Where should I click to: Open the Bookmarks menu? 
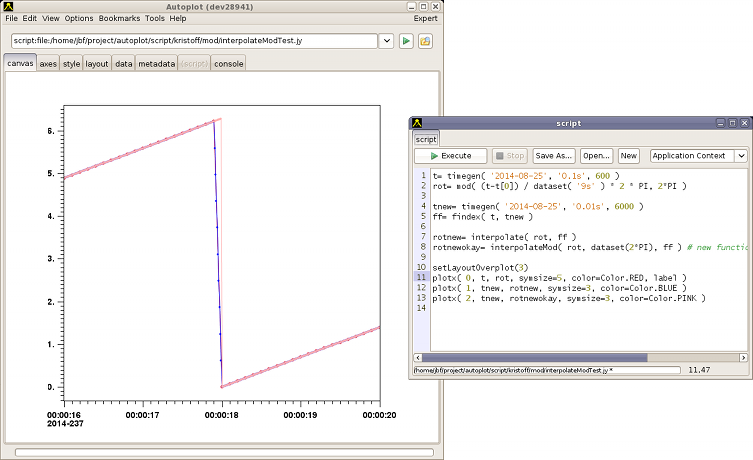[119, 18]
